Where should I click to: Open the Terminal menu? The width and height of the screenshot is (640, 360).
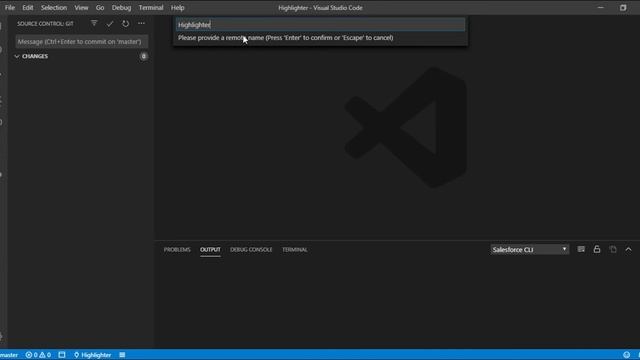pyautogui.click(x=151, y=8)
